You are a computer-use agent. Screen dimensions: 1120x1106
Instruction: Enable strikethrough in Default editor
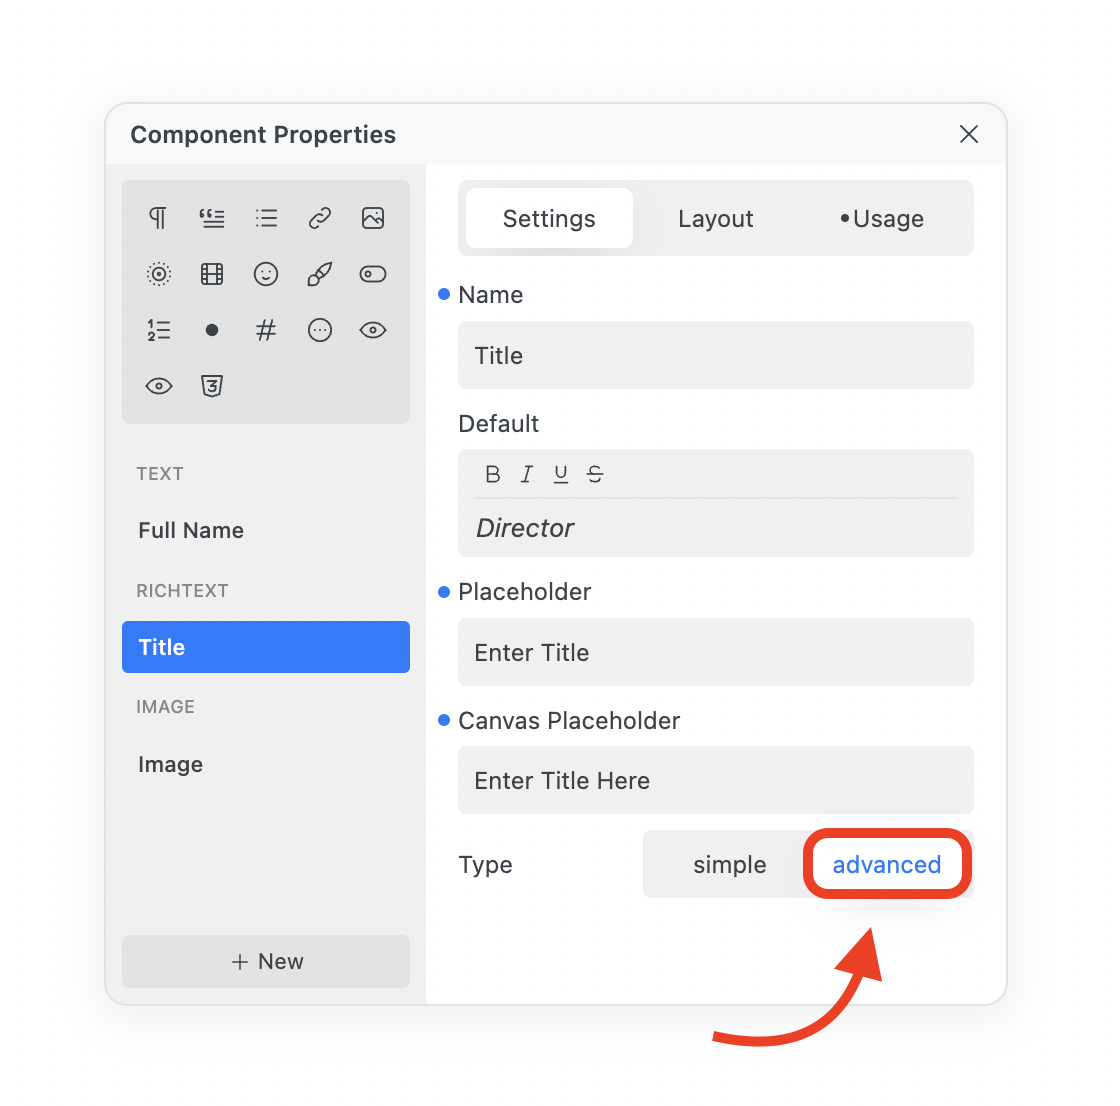(x=595, y=474)
